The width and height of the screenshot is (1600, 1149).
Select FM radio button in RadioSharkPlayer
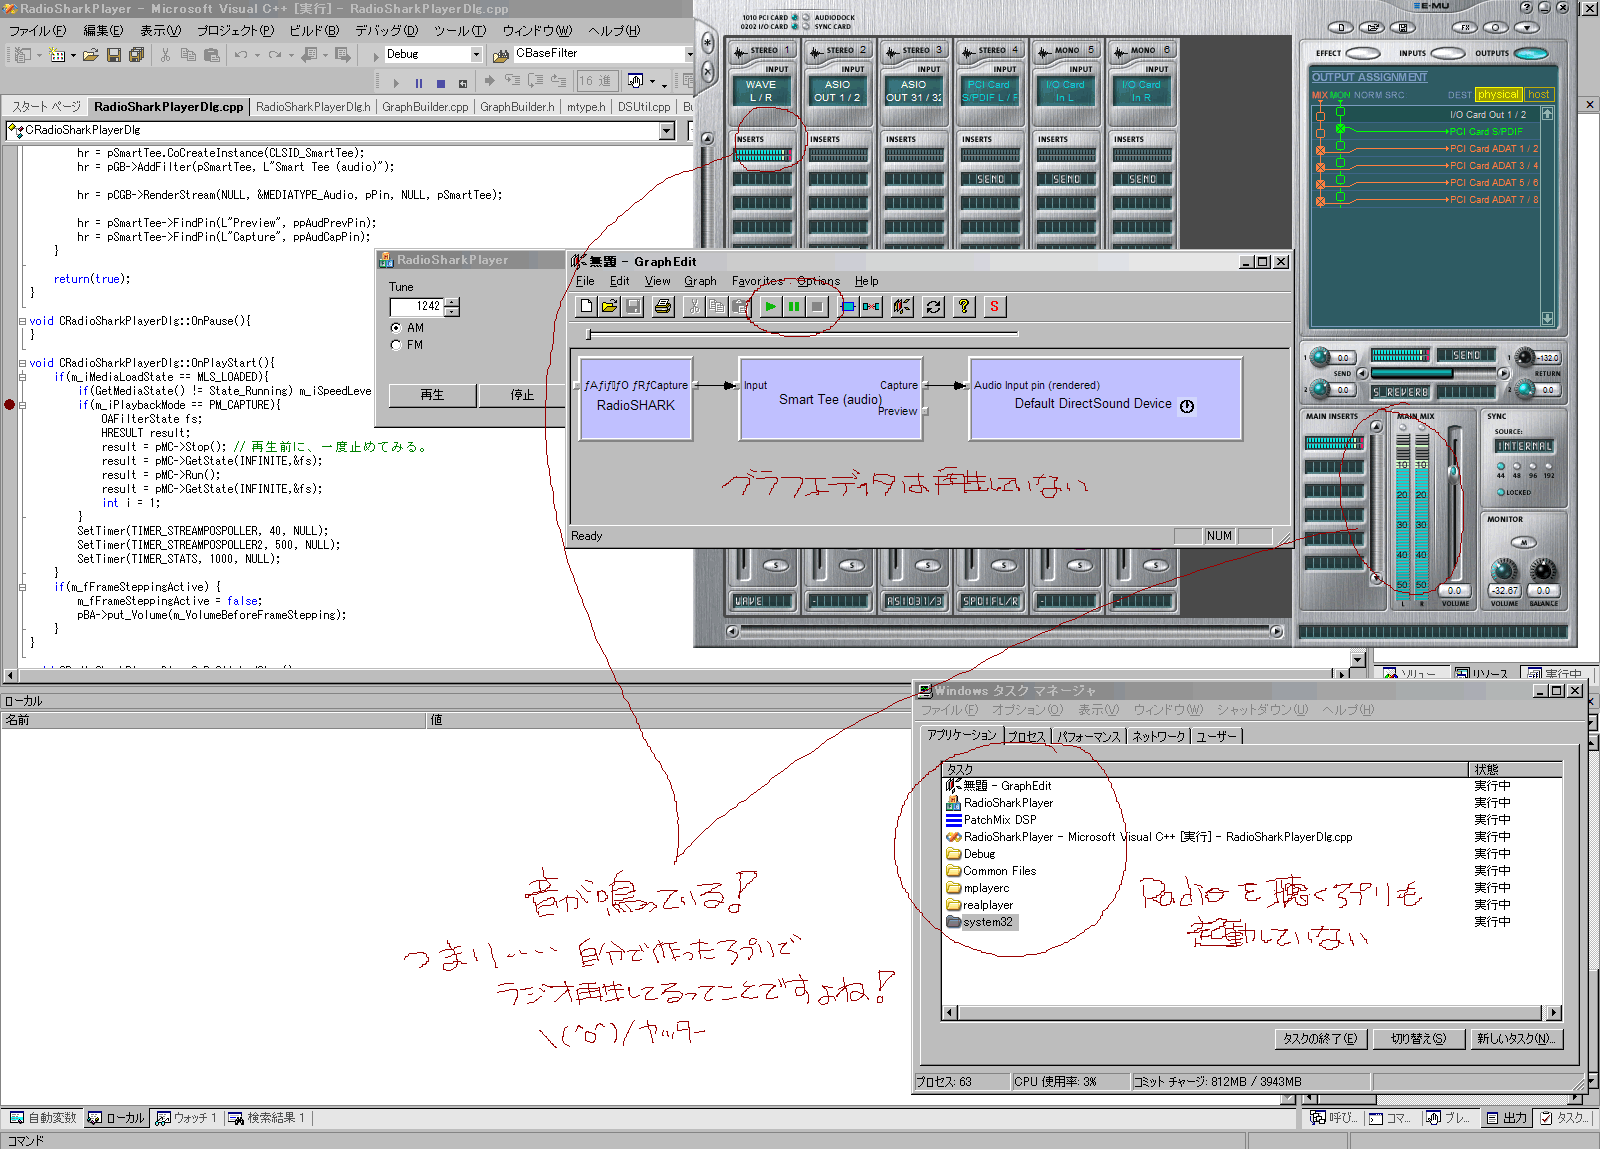[396, 345]
